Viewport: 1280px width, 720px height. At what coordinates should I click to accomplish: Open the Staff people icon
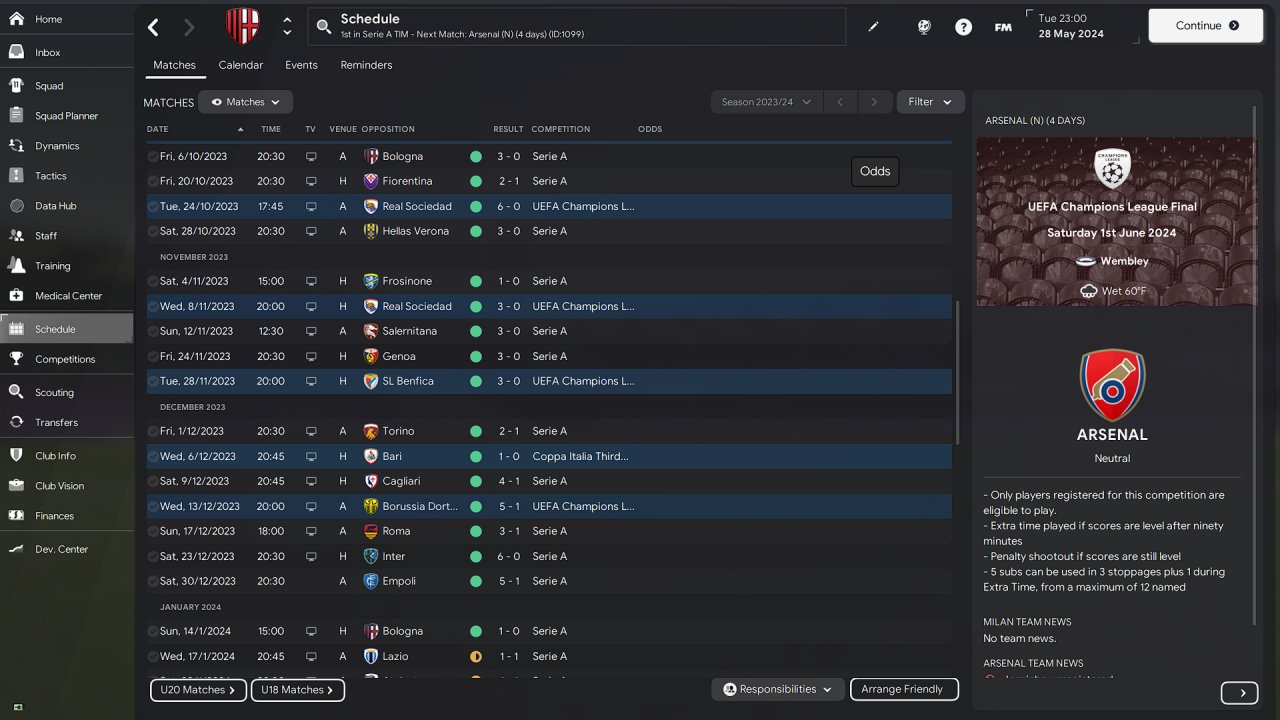(16, 236)
